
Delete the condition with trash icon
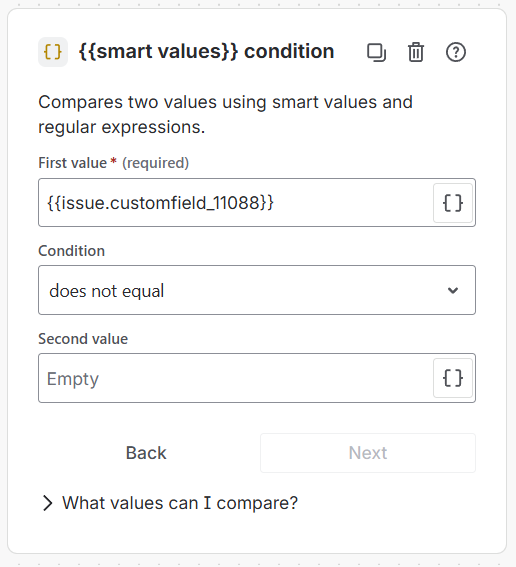coord(416,52)
